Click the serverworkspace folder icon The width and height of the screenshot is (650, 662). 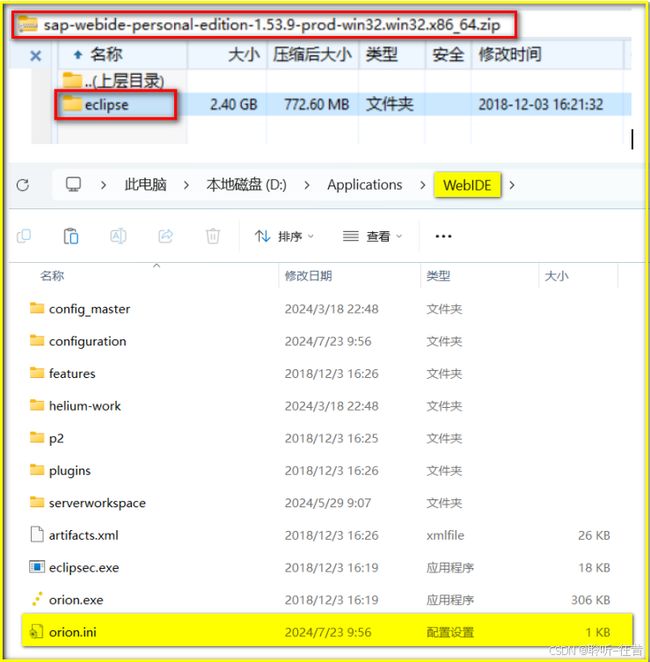(37, 502)
